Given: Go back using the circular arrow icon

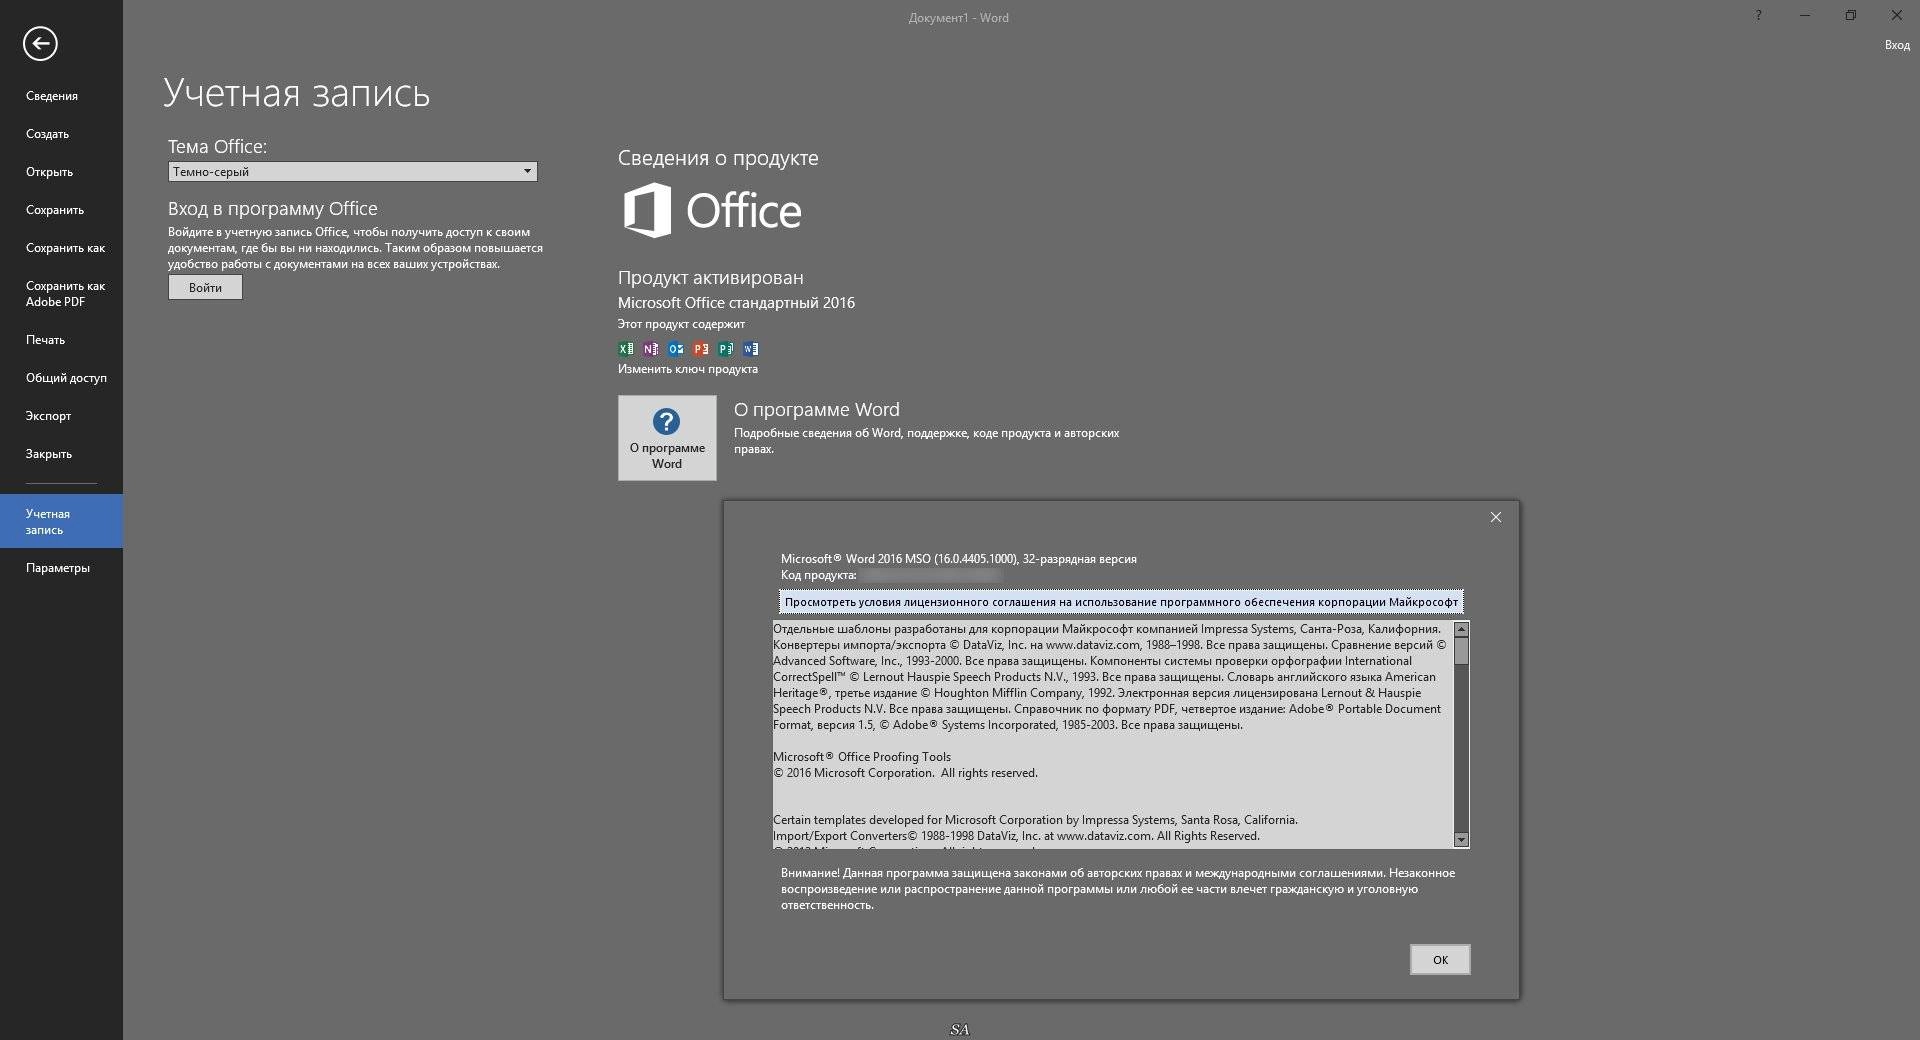Looking at the screenshot, I should pyautogui.click(x=40, y=43).
